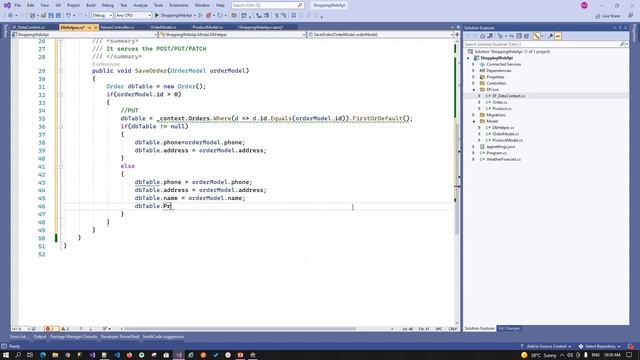Click the Save All disks icon

(x=58, y=15)
